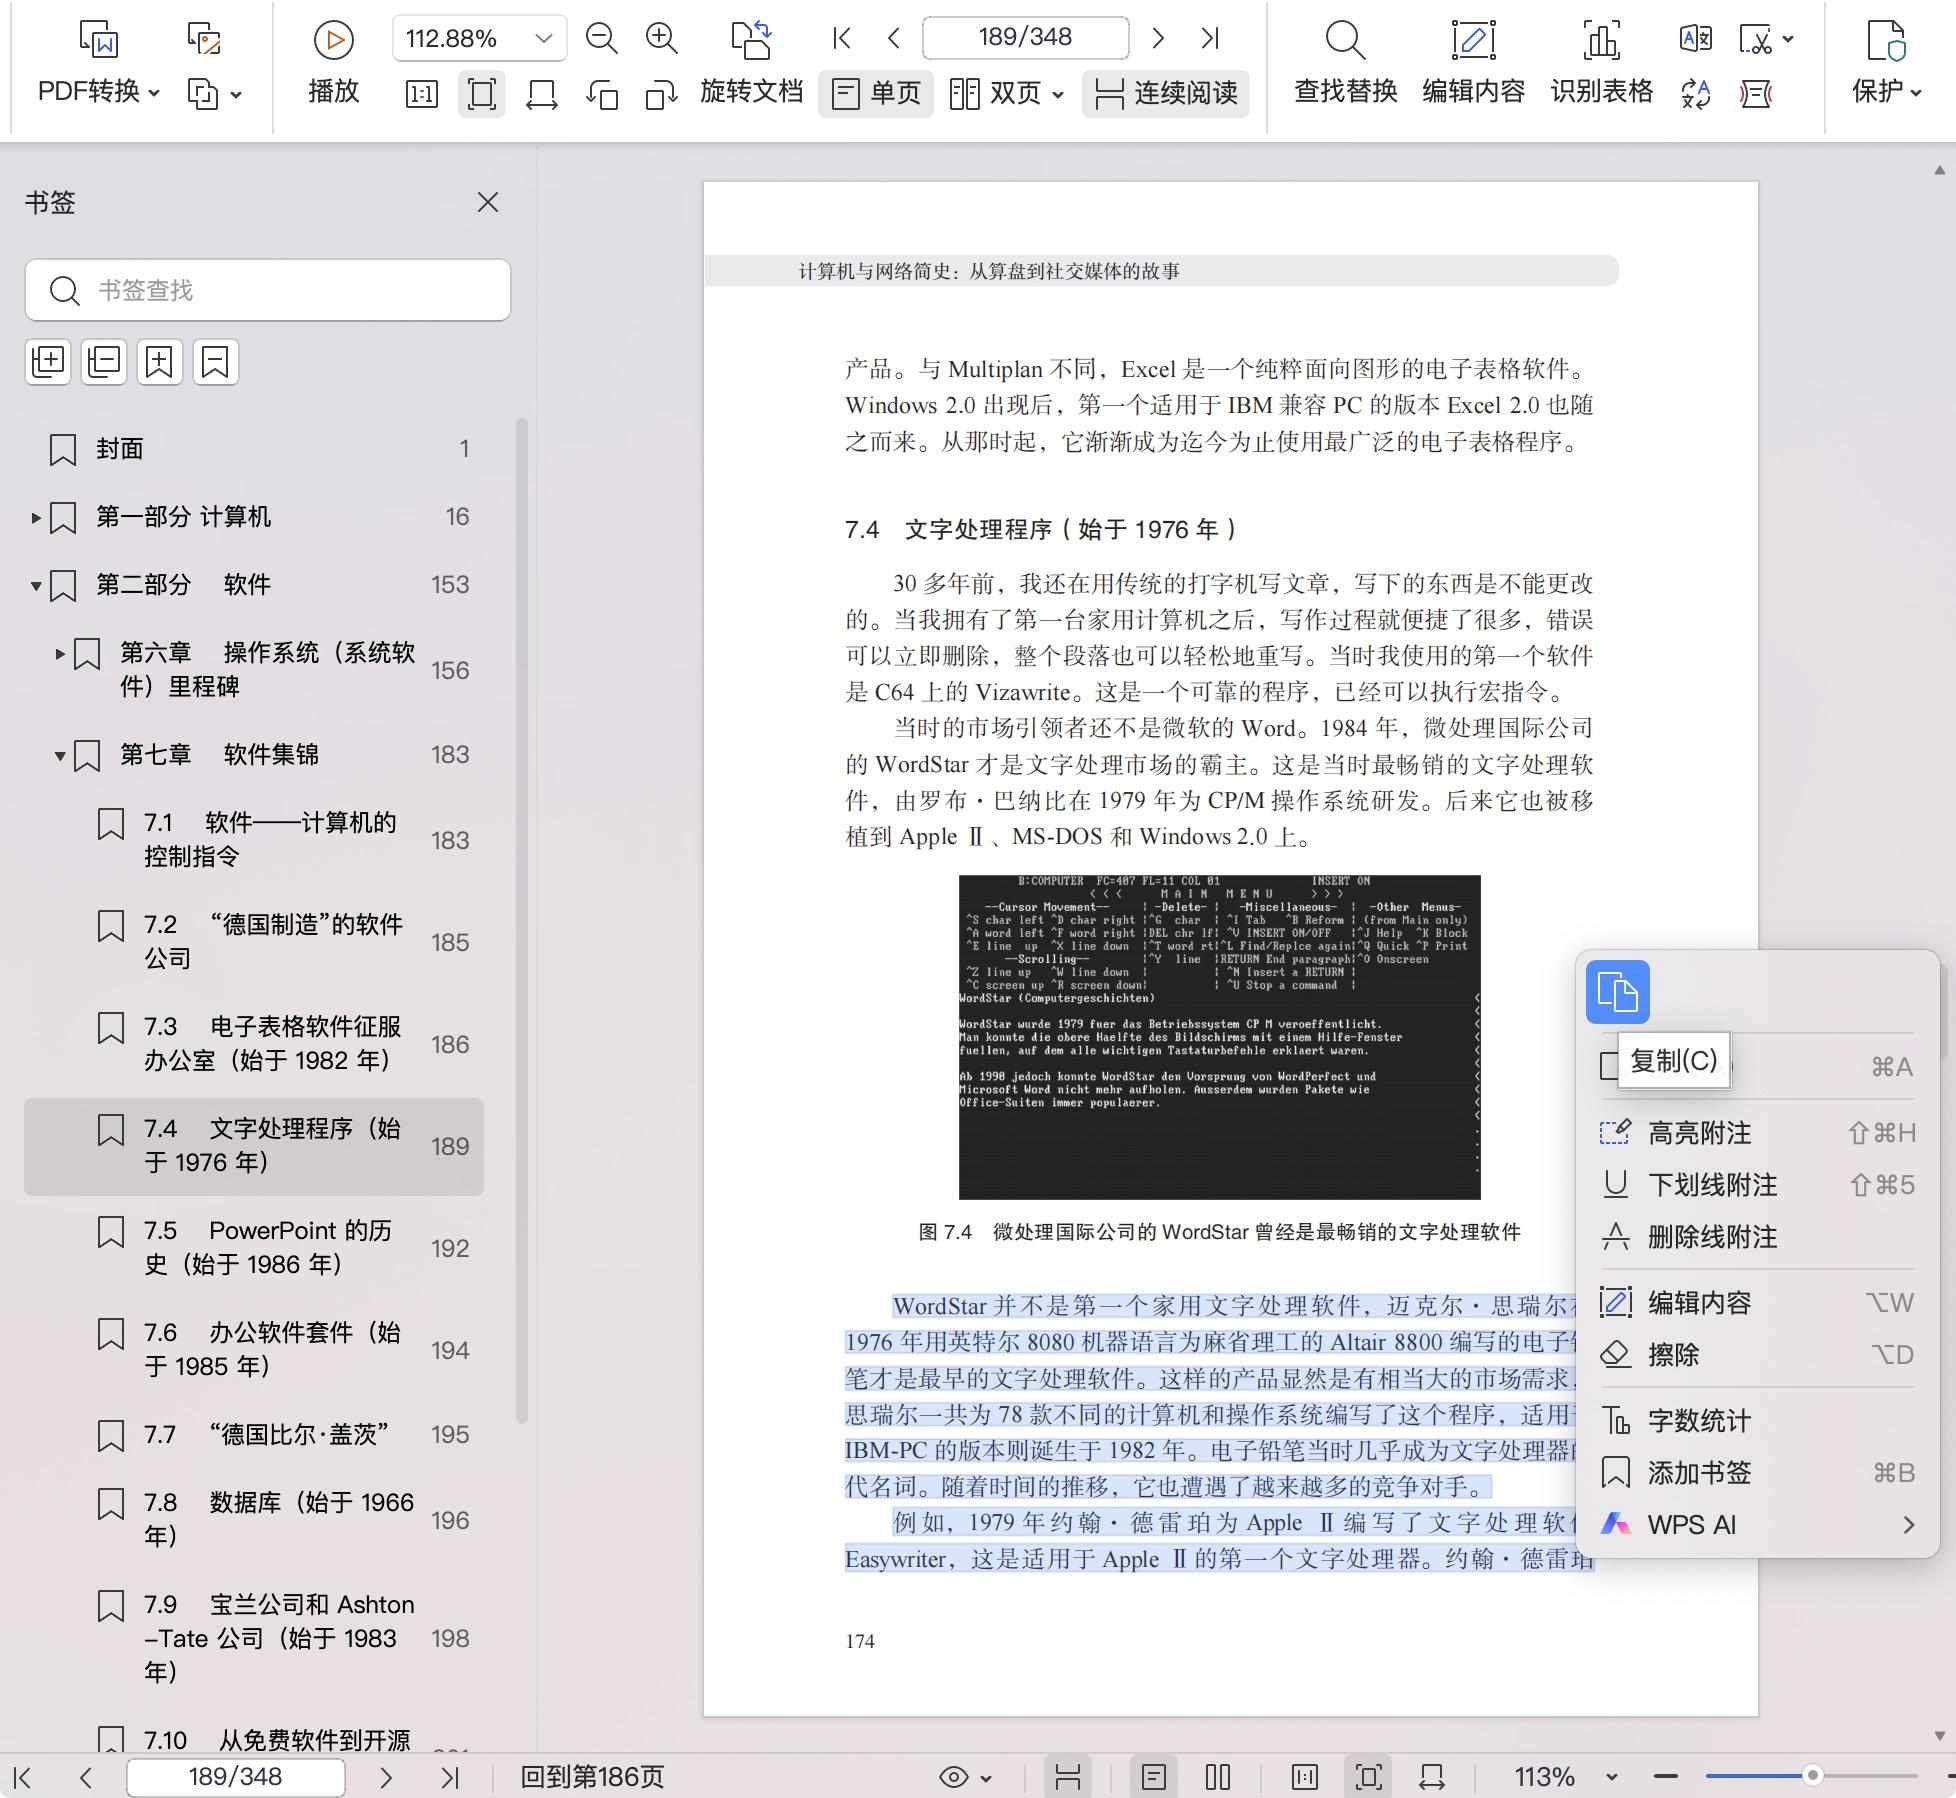Open the zoom percentage combo box
The height and width of the screenshot is (1798, 1956).
479,39
